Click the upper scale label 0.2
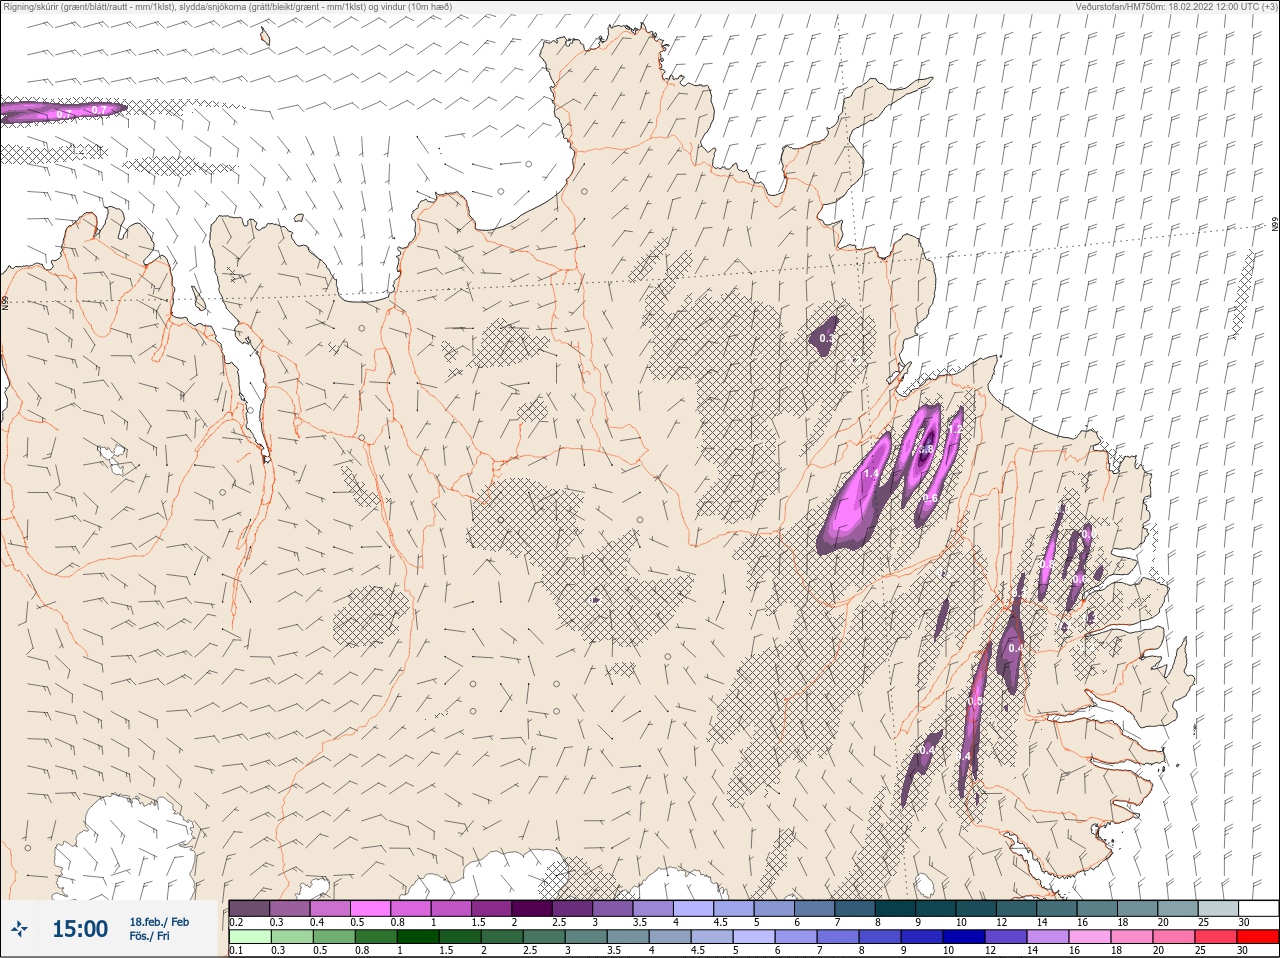 pos(236,922)
